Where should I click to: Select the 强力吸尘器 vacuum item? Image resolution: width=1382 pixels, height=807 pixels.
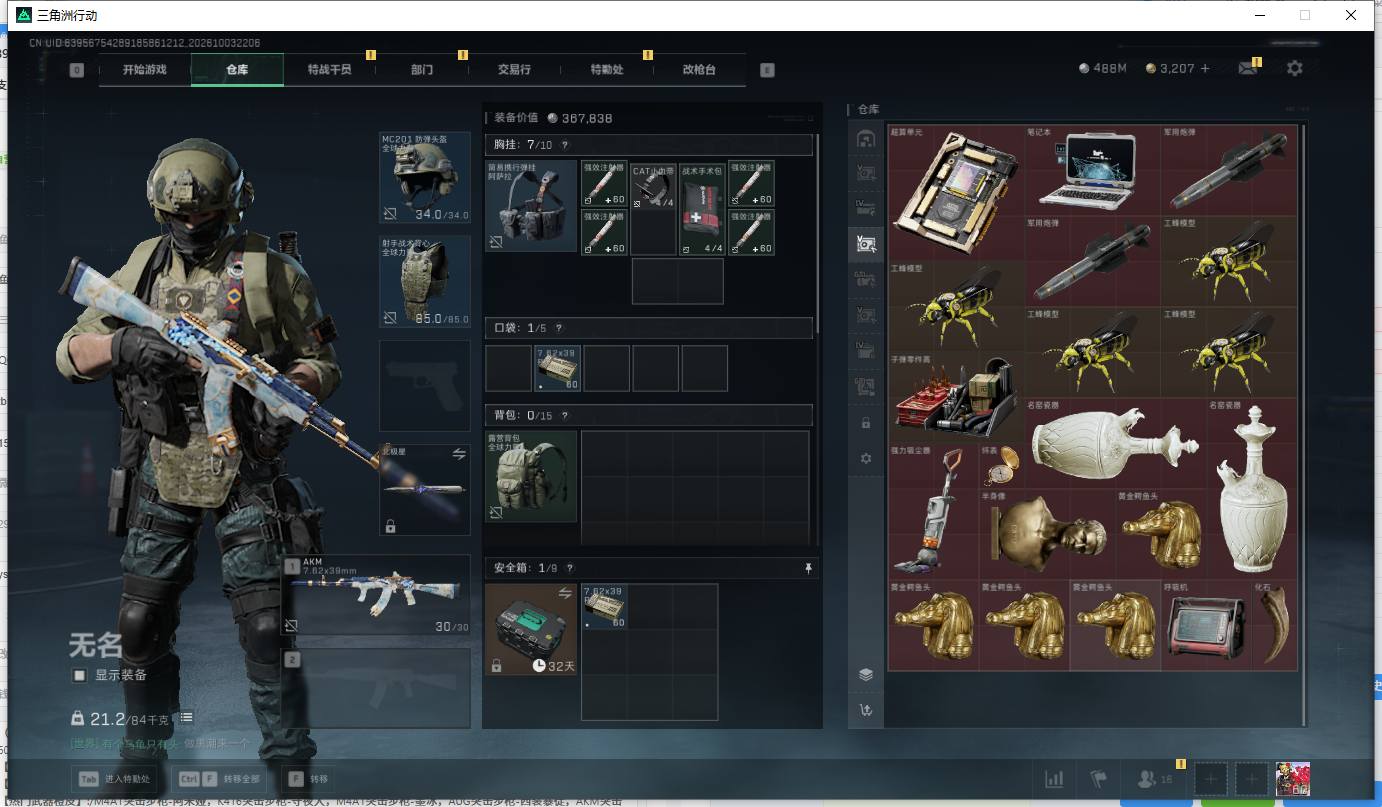pyautogui.click(x=934, y=511)
